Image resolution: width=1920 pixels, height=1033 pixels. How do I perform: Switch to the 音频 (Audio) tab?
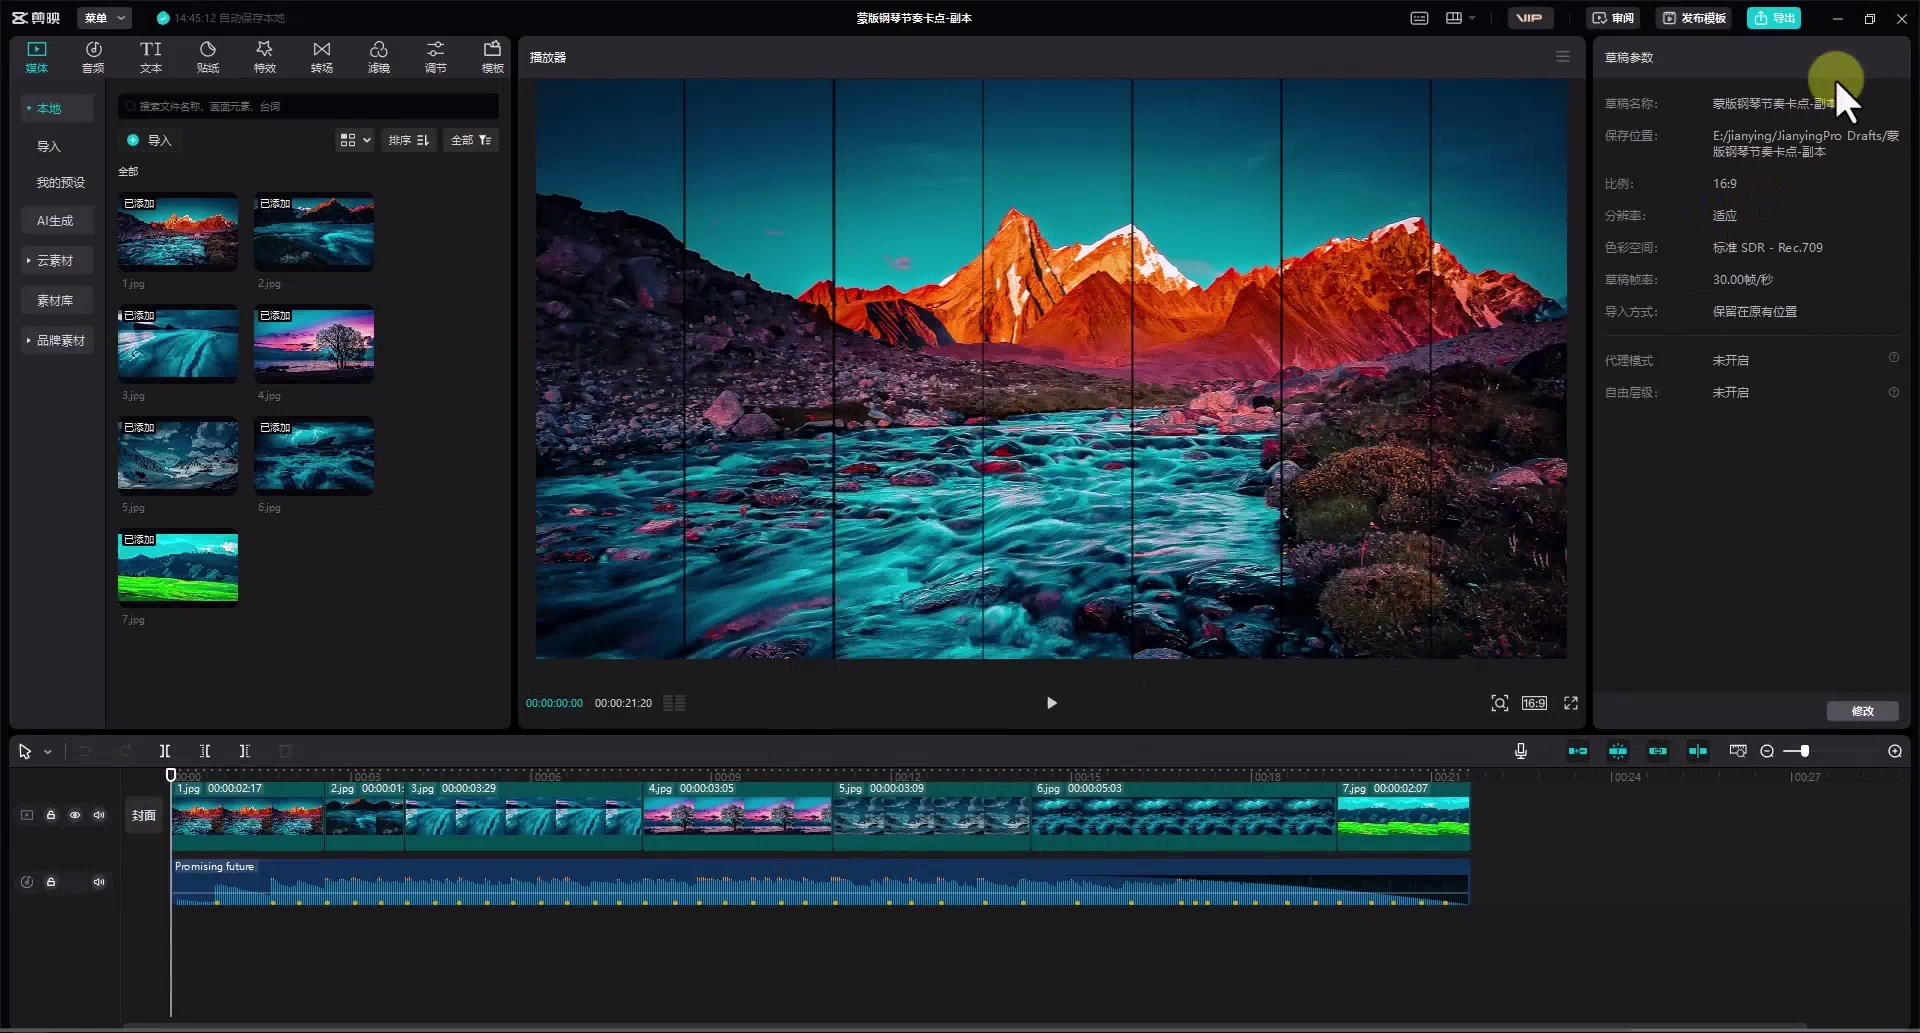tap(93, 57)
